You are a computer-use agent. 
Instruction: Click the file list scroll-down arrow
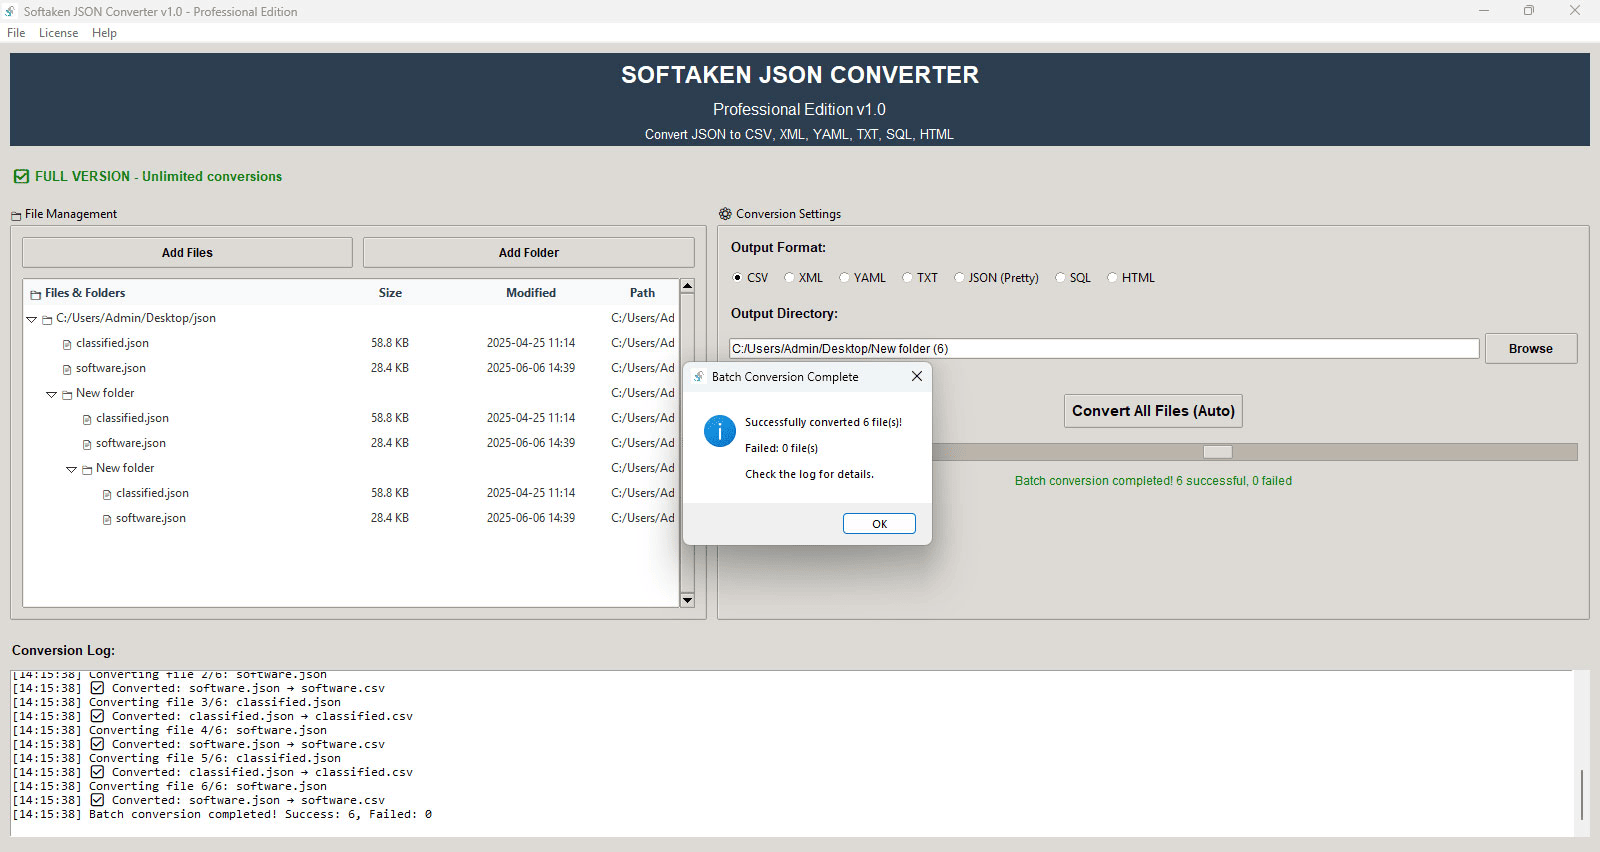click(x=687, y=600)
